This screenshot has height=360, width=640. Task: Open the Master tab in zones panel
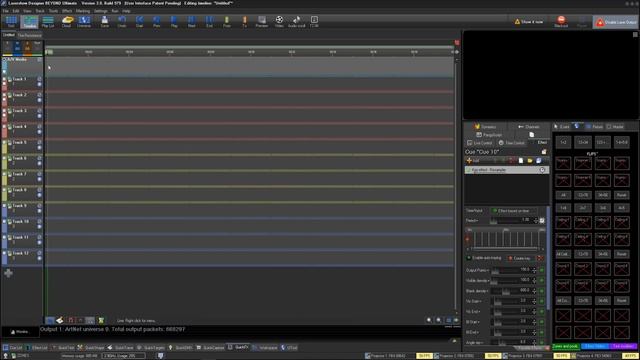(x=616, y=127)
